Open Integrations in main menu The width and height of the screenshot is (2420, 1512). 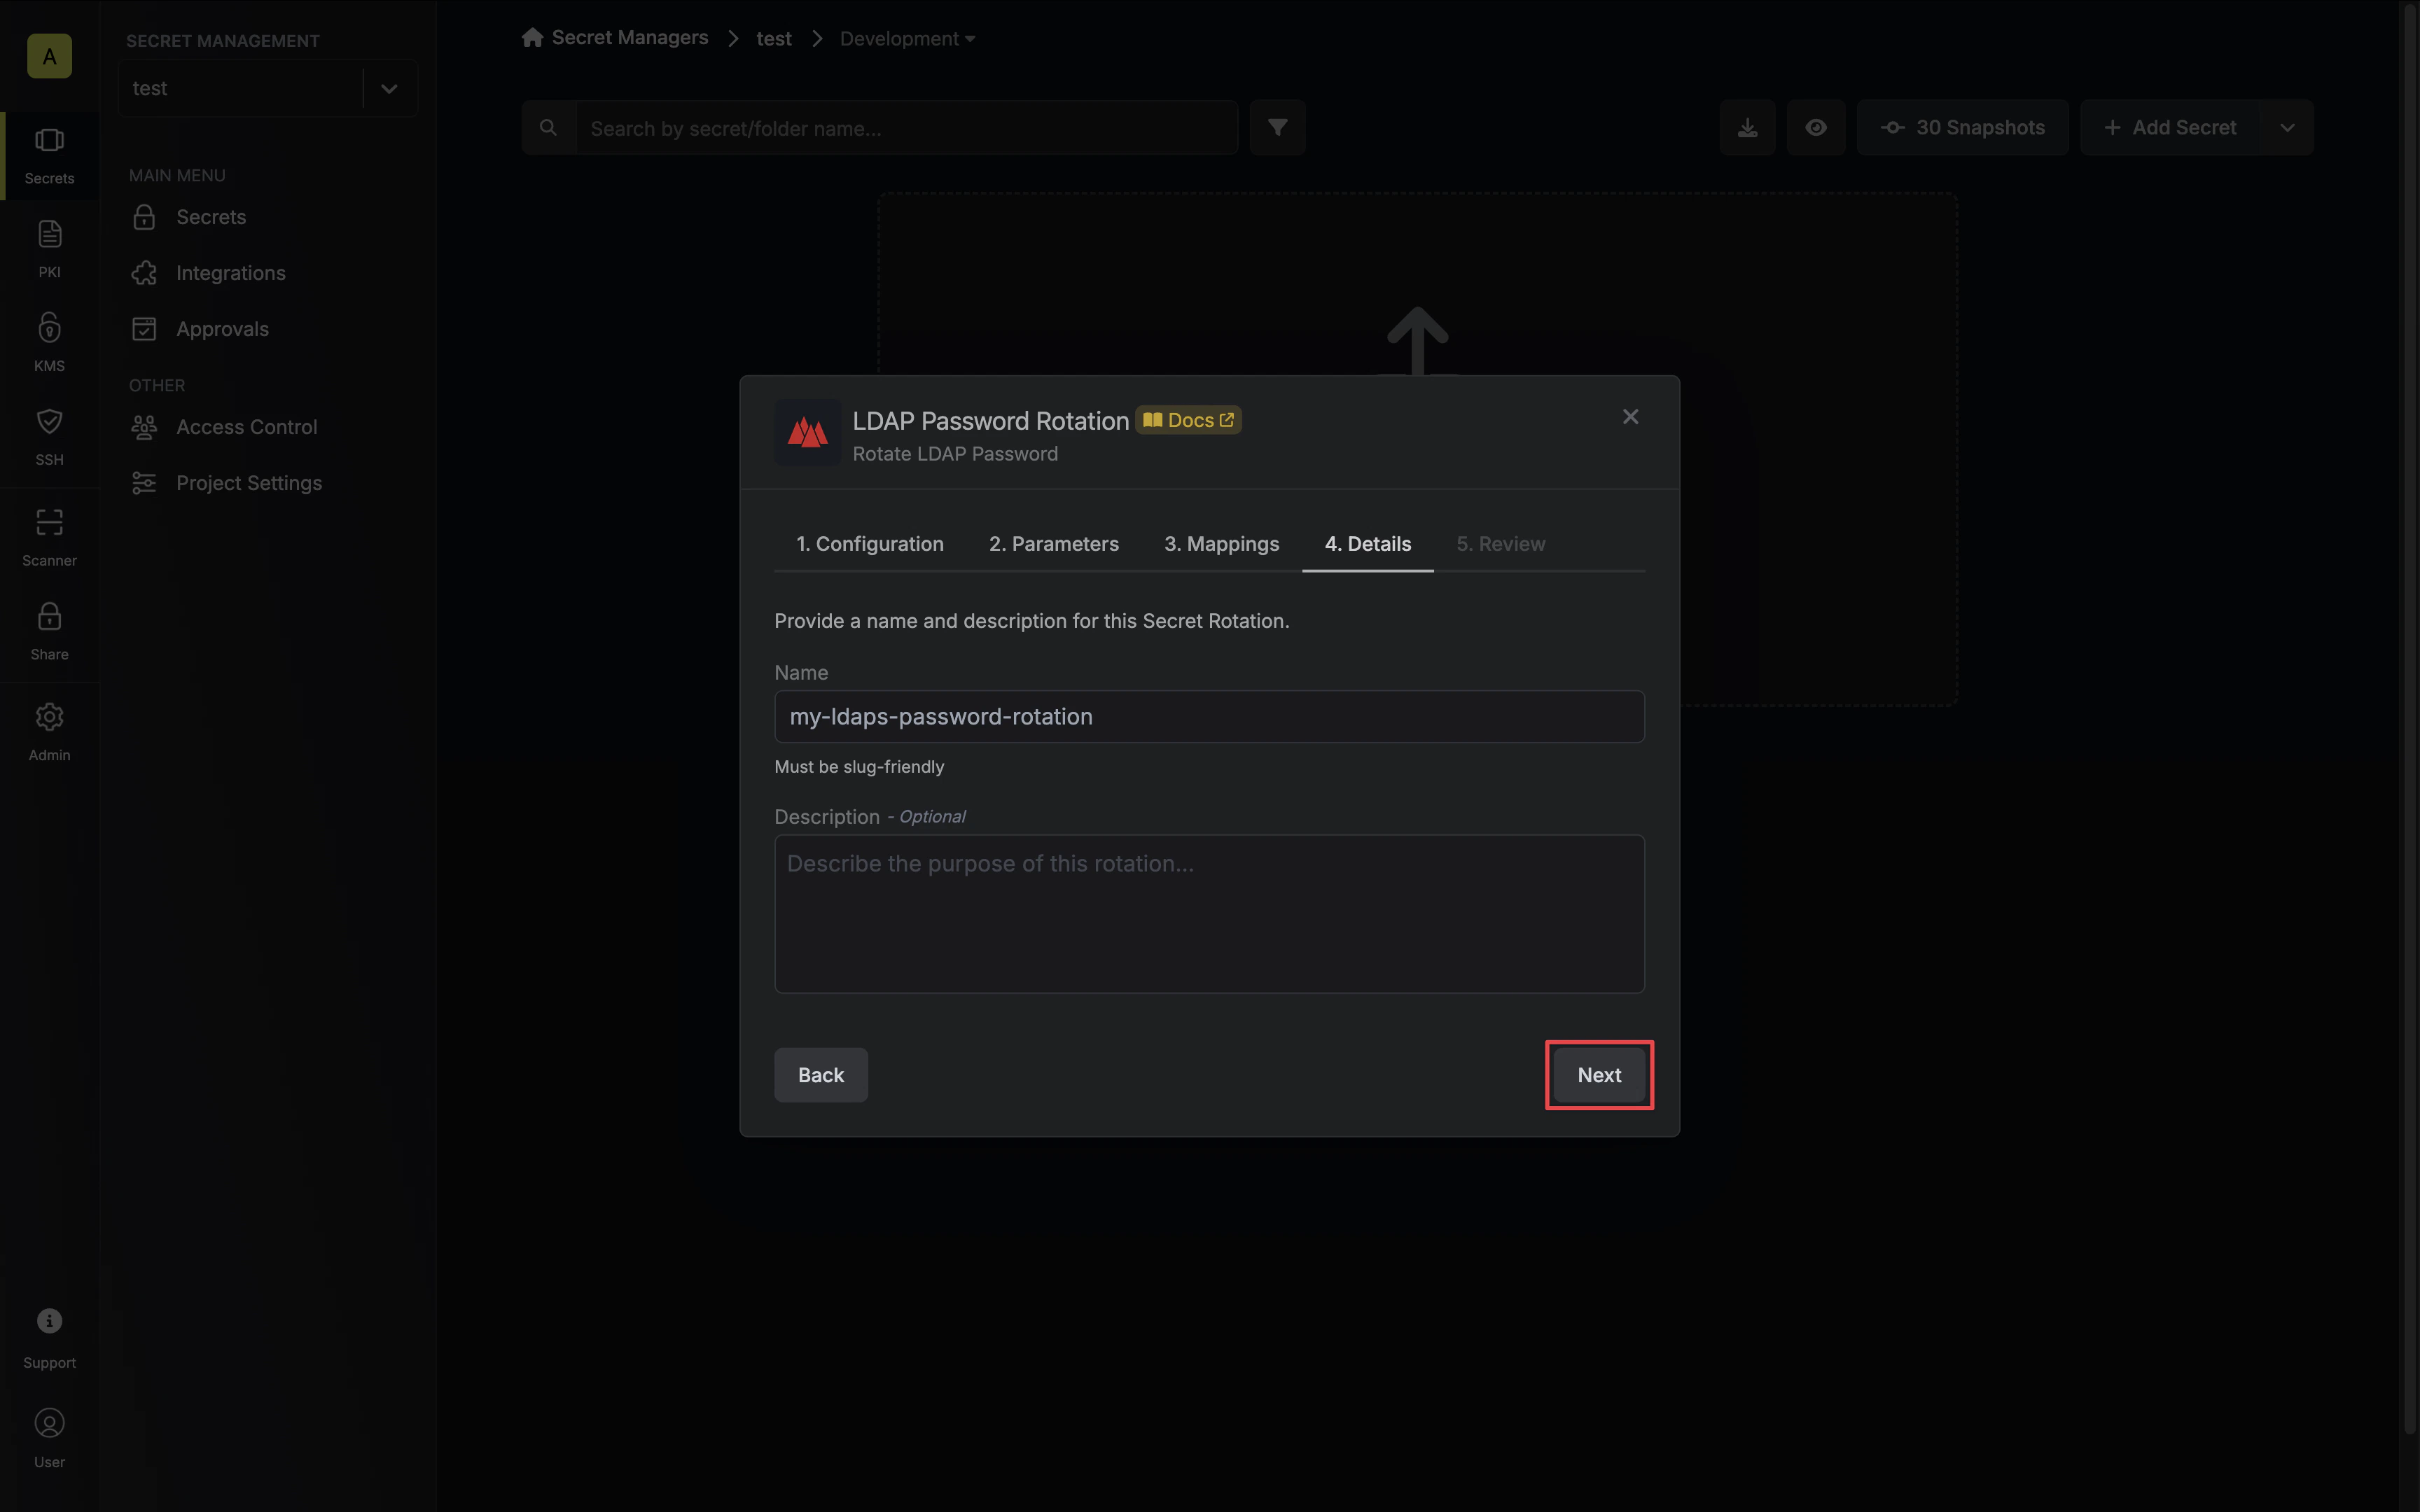pos(230,273)
